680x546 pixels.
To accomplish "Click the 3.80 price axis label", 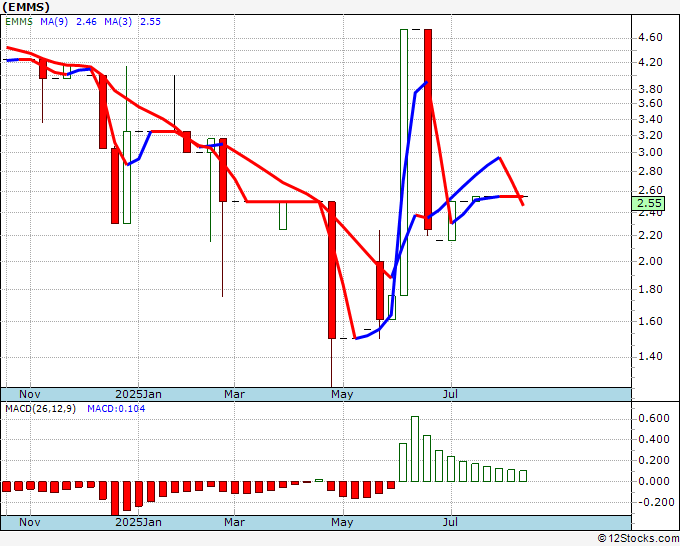I will tap(650, 89).
